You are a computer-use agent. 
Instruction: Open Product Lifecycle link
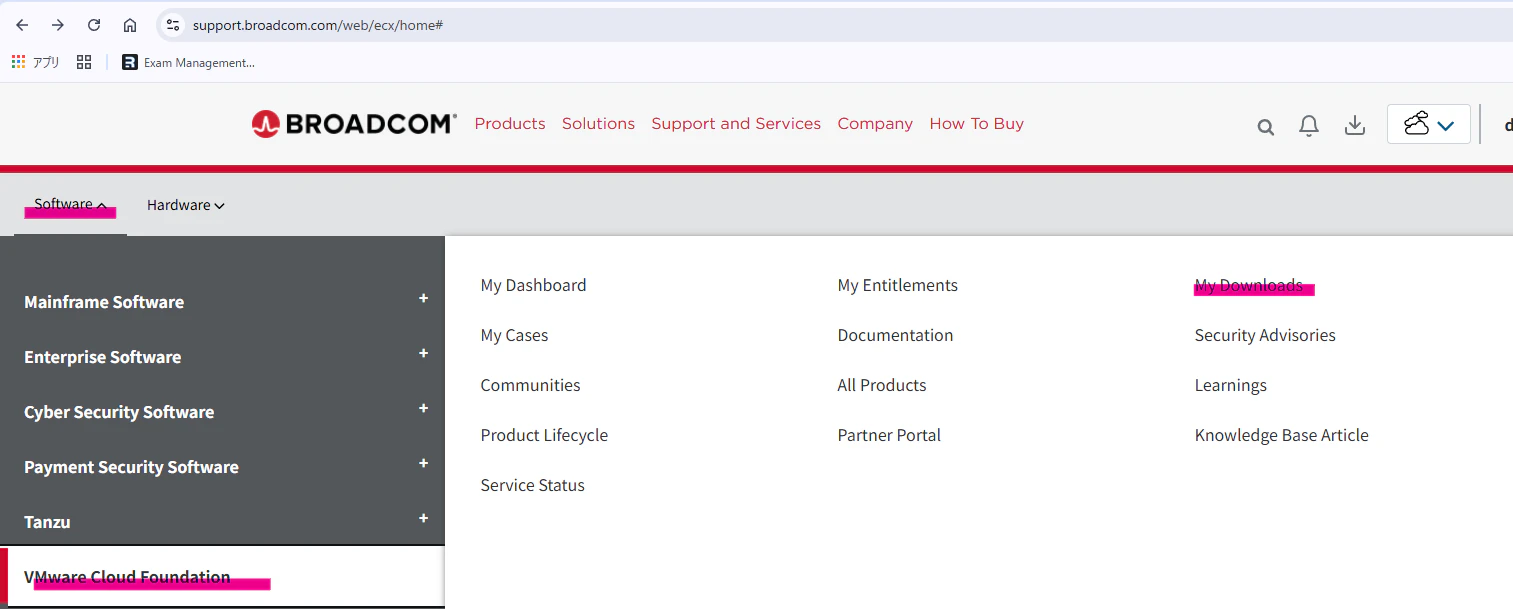(x=544, y=435)
